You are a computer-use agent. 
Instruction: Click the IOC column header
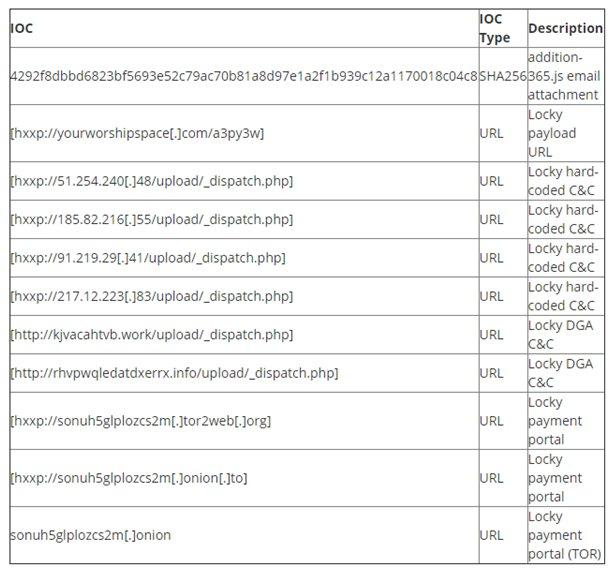[x=22, y=28]
